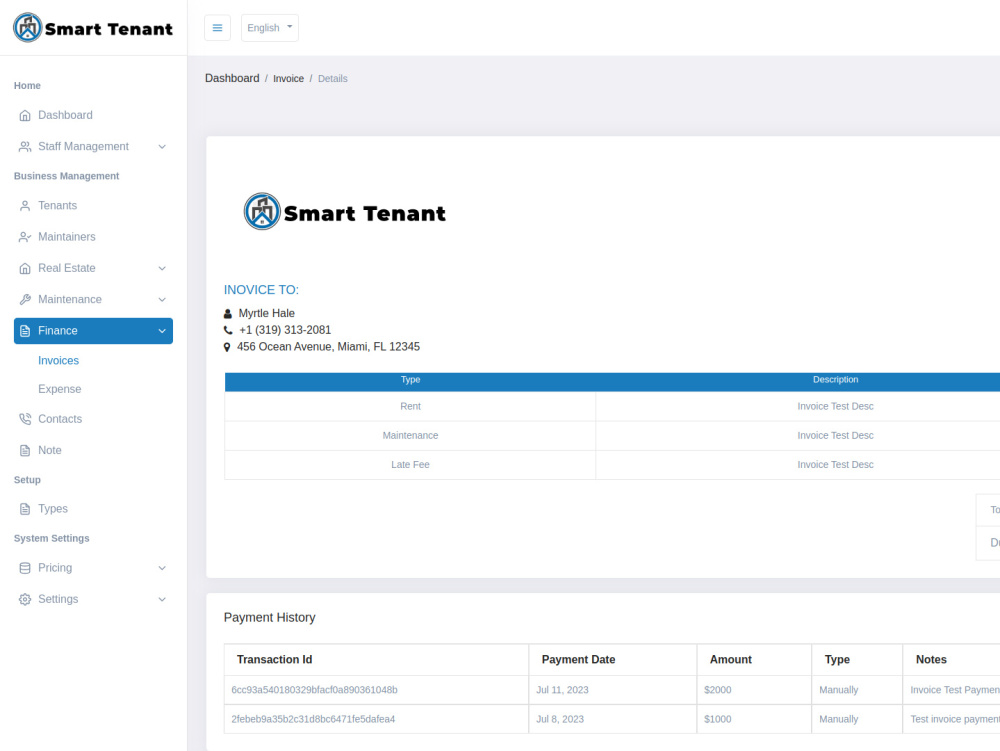Click the Smart Tenant invoice logo
The height and width of the screenshot is (751, 1000).
[x=344, y=212]
